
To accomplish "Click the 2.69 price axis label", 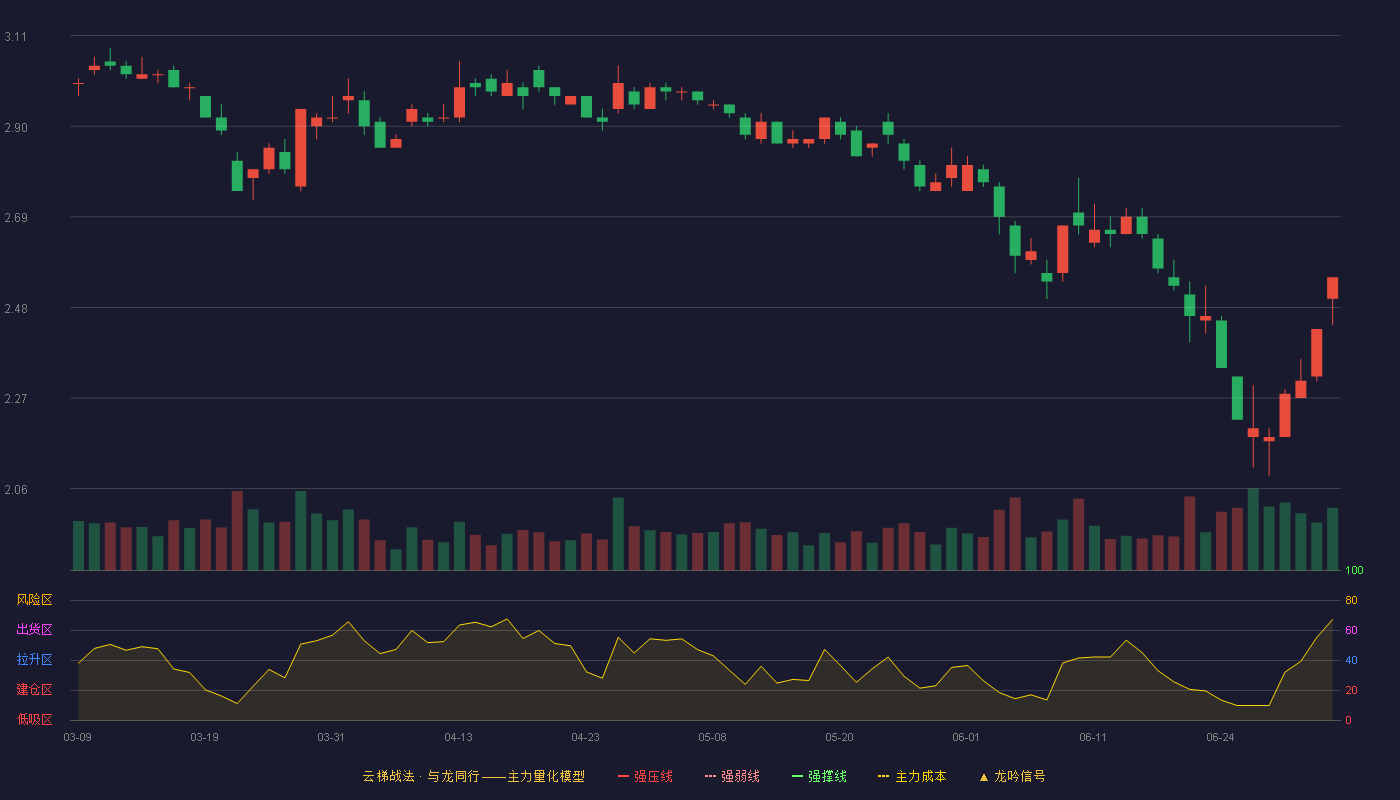I will (x=15, y=218).
